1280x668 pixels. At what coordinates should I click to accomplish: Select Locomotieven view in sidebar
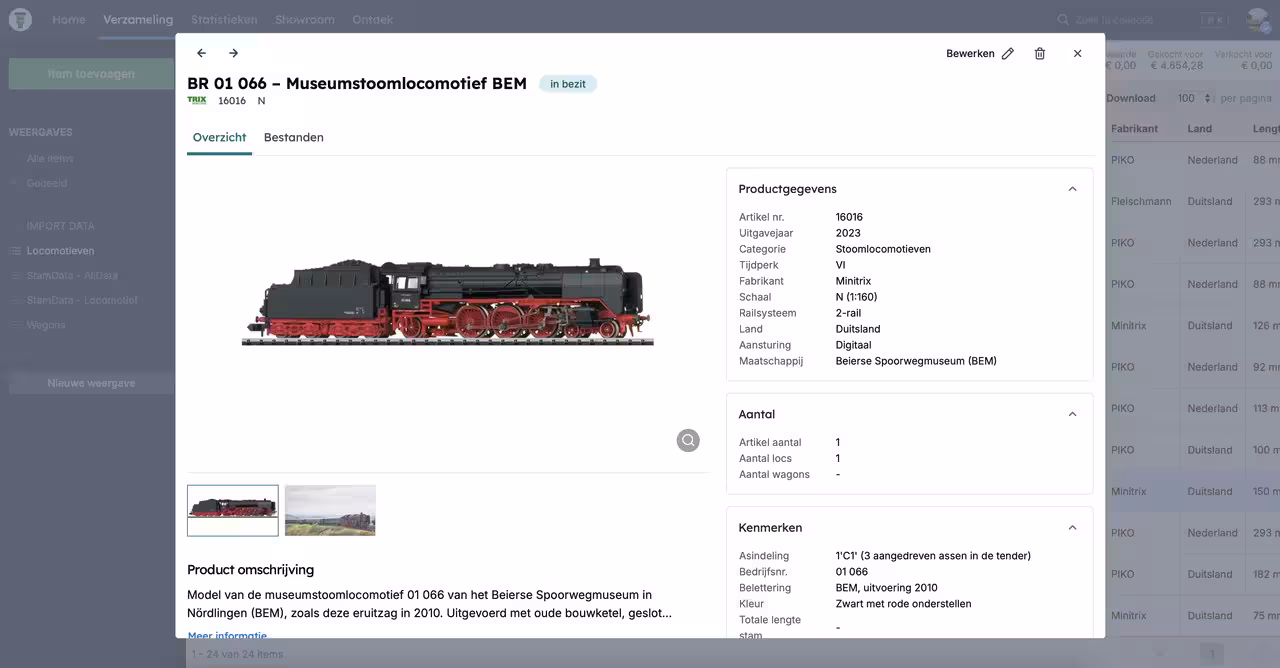coord(60,251)
